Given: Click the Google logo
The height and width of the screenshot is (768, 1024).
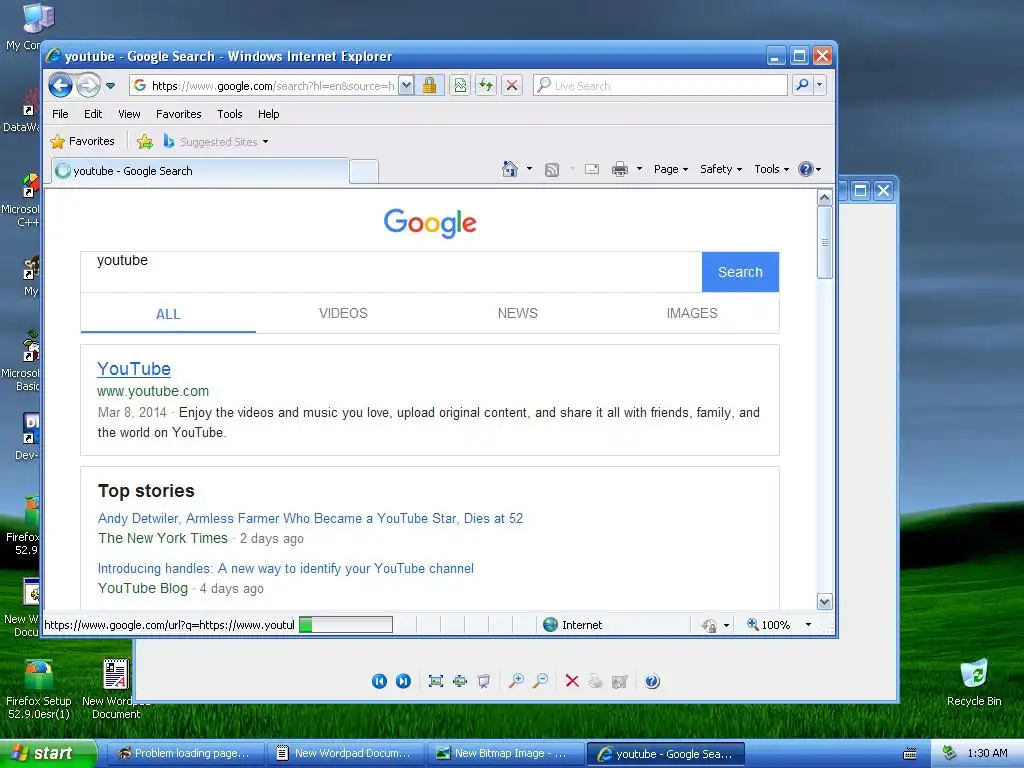Looking at the screenshot, I should [430, 223].
